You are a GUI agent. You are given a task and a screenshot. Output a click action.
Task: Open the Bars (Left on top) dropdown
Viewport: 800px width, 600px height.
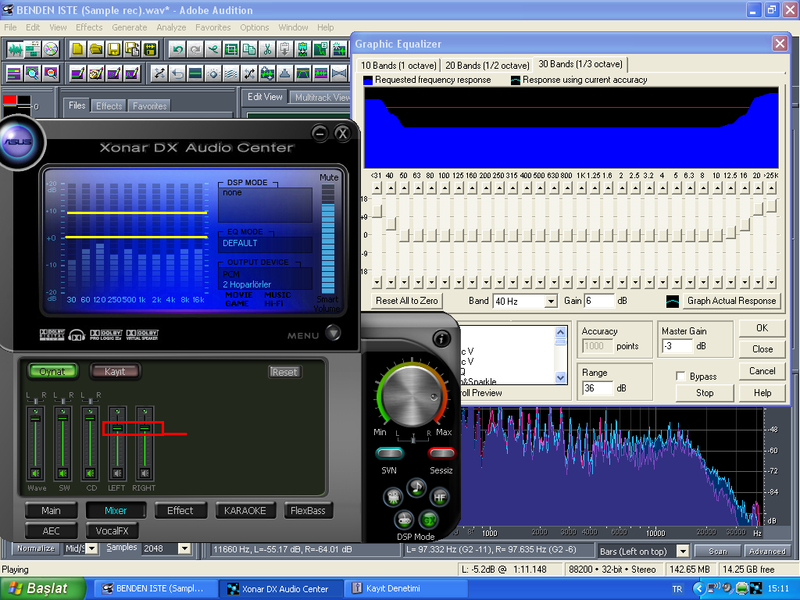pos(682,551)
